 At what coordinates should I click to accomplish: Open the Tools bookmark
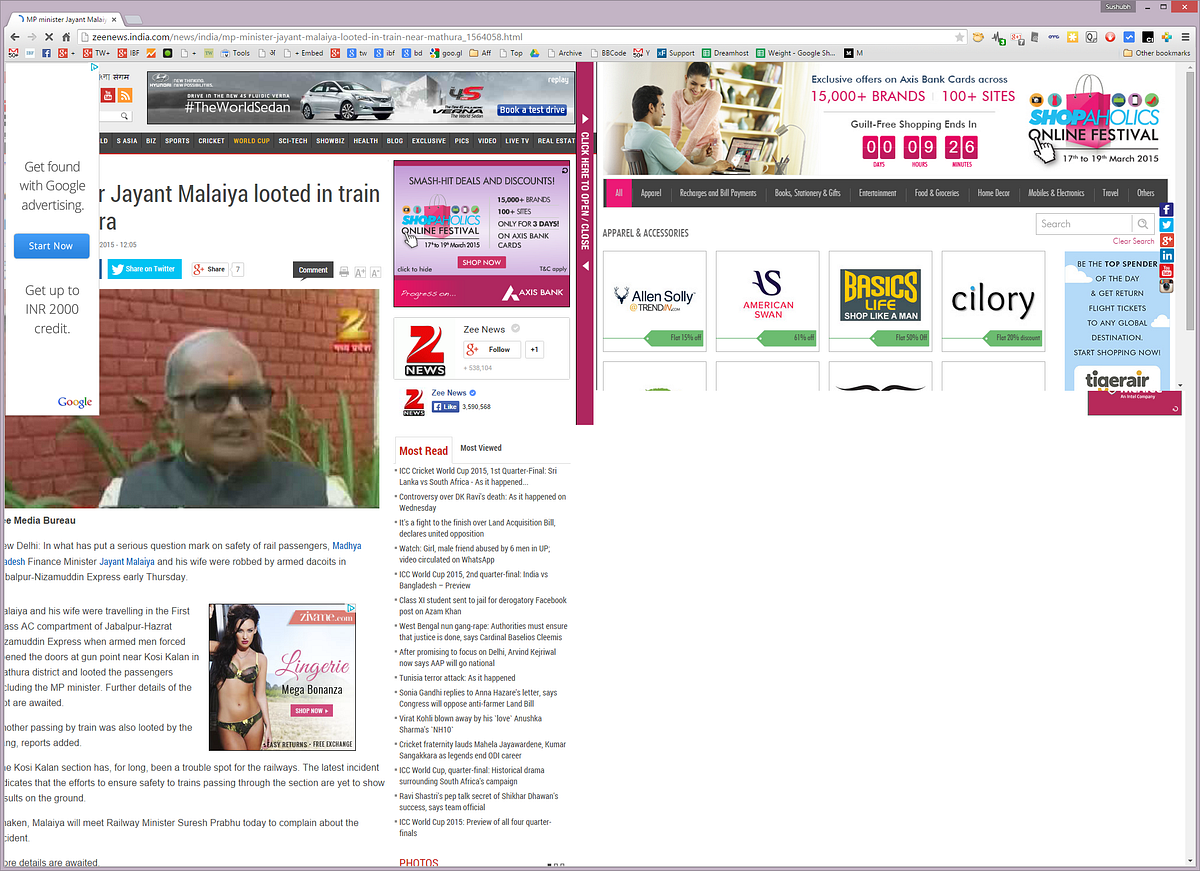tap(235, 53)
